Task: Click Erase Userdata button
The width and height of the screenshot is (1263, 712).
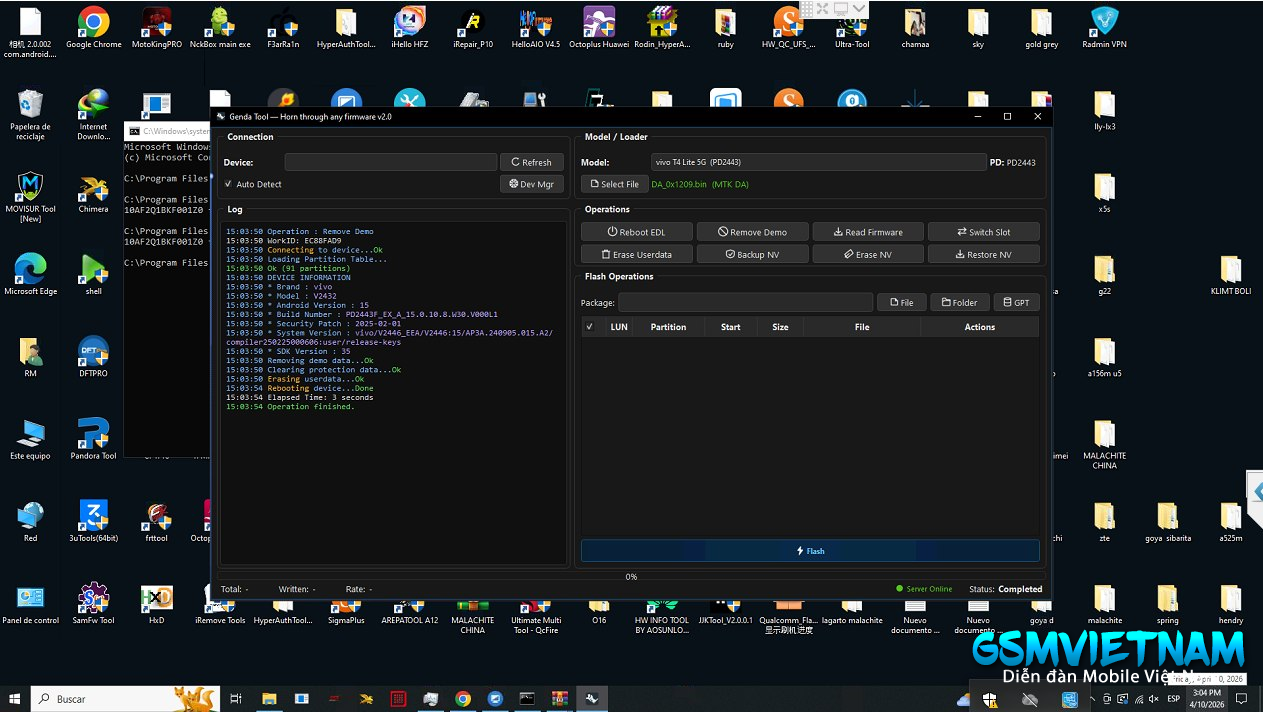Action: 636,255
